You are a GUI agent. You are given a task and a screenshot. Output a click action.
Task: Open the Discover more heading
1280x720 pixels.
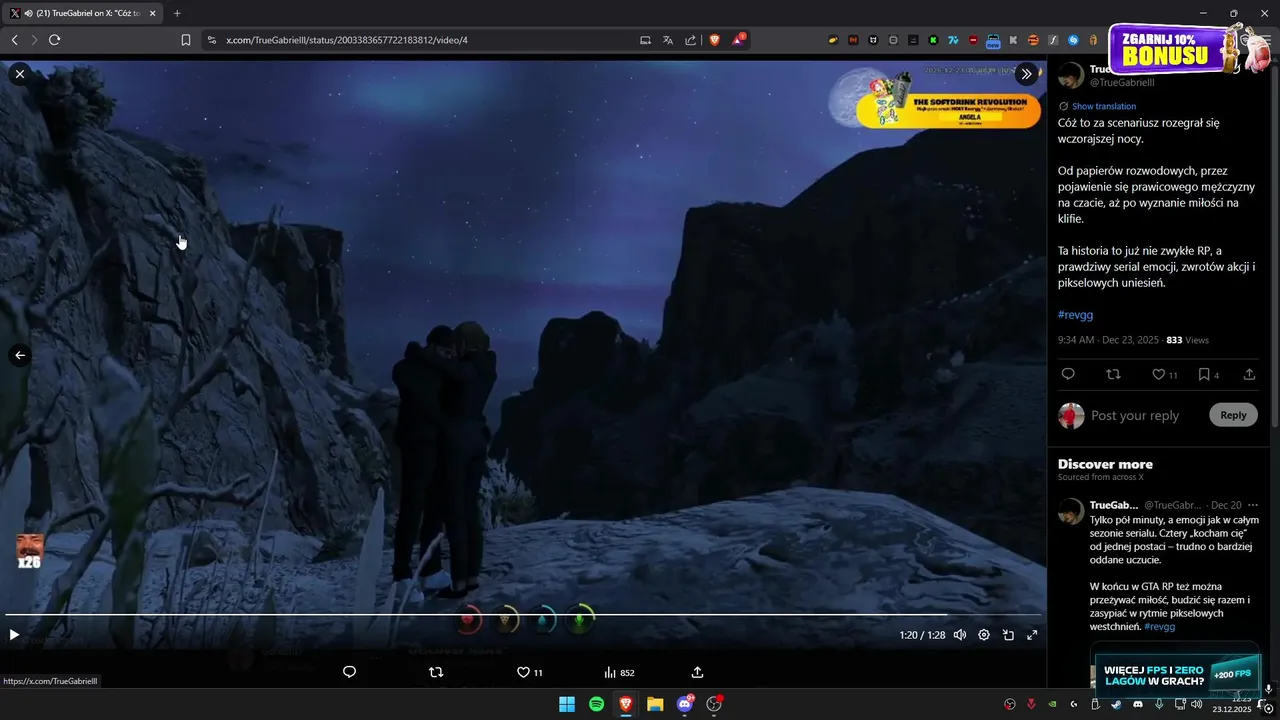(x=1105, y=464)
